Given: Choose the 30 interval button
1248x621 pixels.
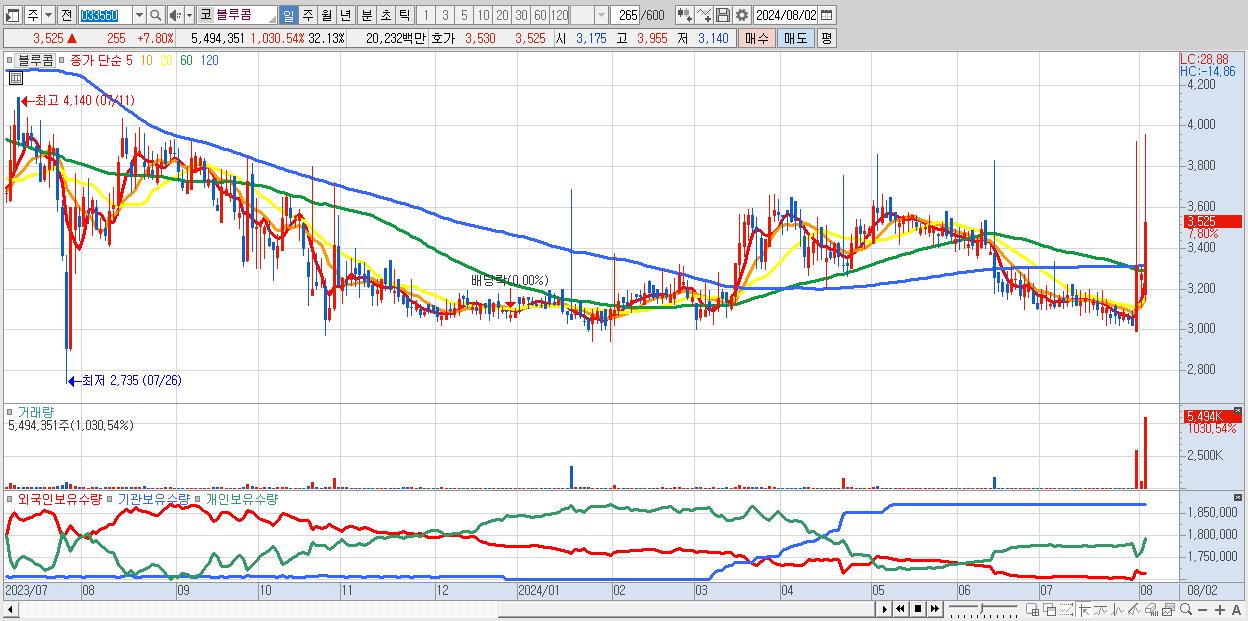Looking at the screenshot, I should 521,15.
